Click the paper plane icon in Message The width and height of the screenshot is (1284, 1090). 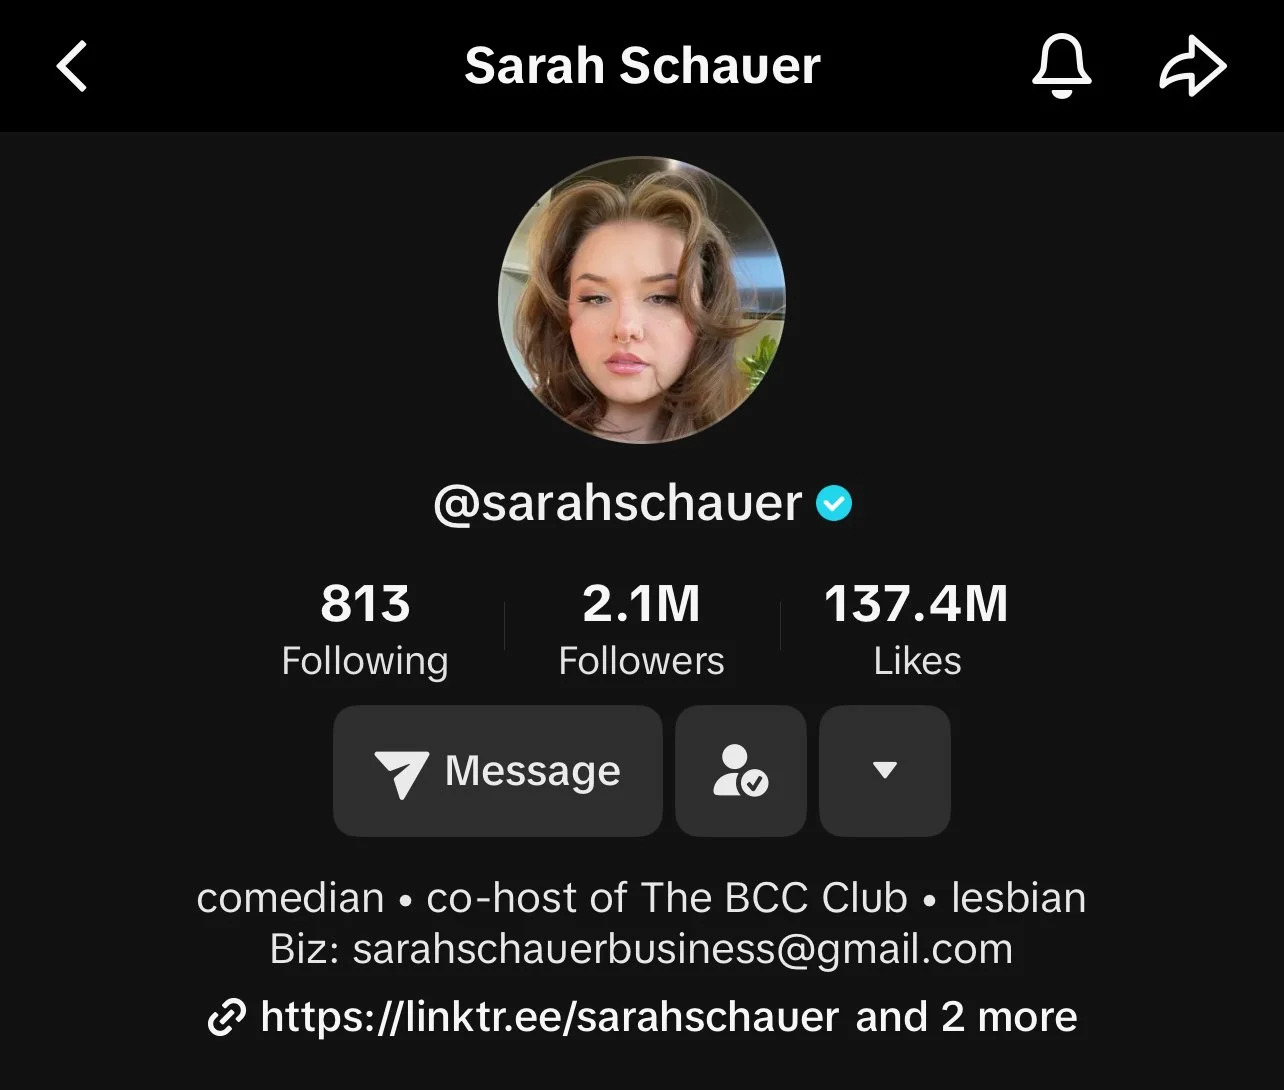401,773
